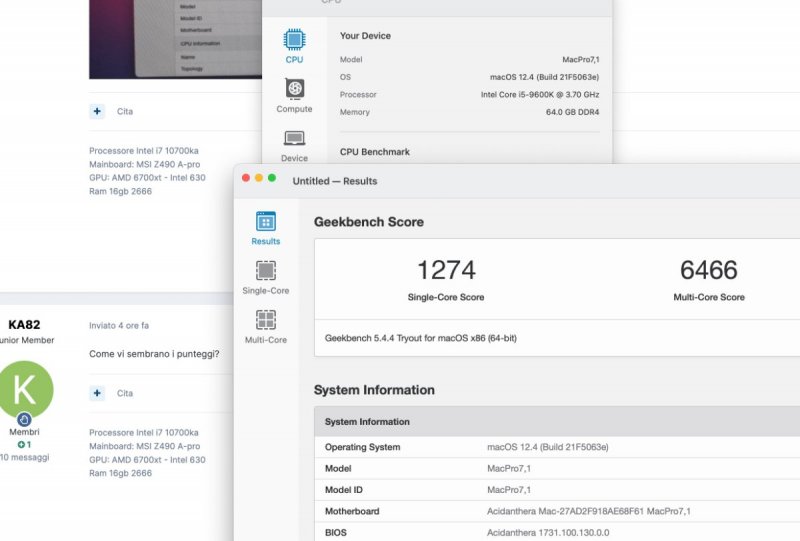Click the 1274 Single-Core Score value
800x541 pixels.
click(446, 269)
